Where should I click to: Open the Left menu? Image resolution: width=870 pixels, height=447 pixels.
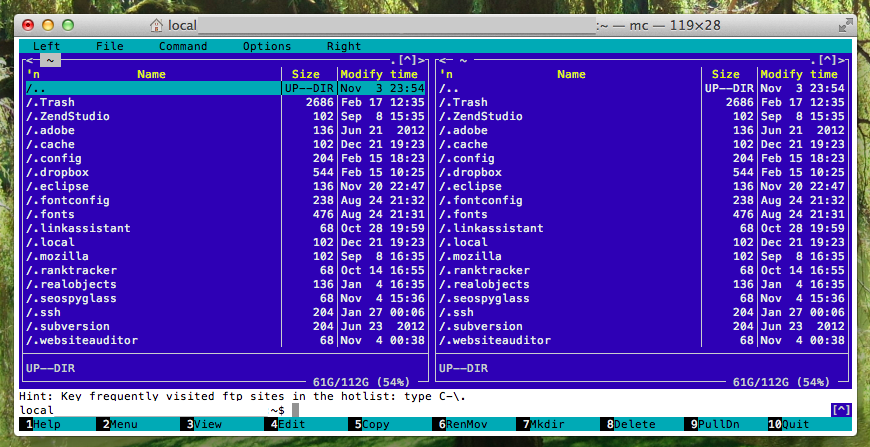click(46, 46)
